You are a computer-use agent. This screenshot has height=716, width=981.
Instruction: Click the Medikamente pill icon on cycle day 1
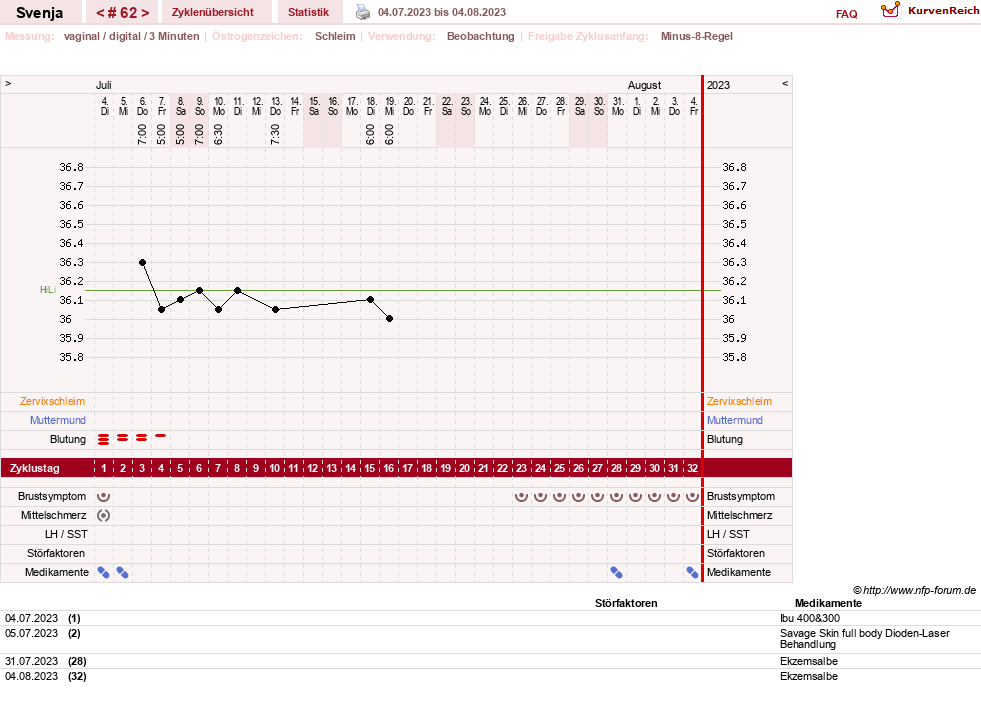(104, 572)
